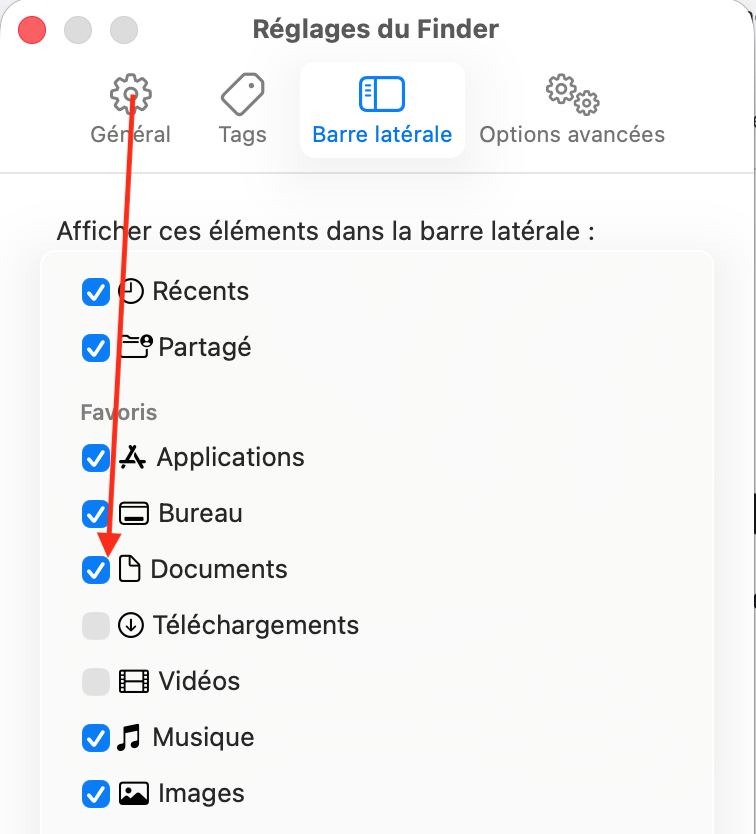
Task: Click the Musique label text
Action: point(203,738)
